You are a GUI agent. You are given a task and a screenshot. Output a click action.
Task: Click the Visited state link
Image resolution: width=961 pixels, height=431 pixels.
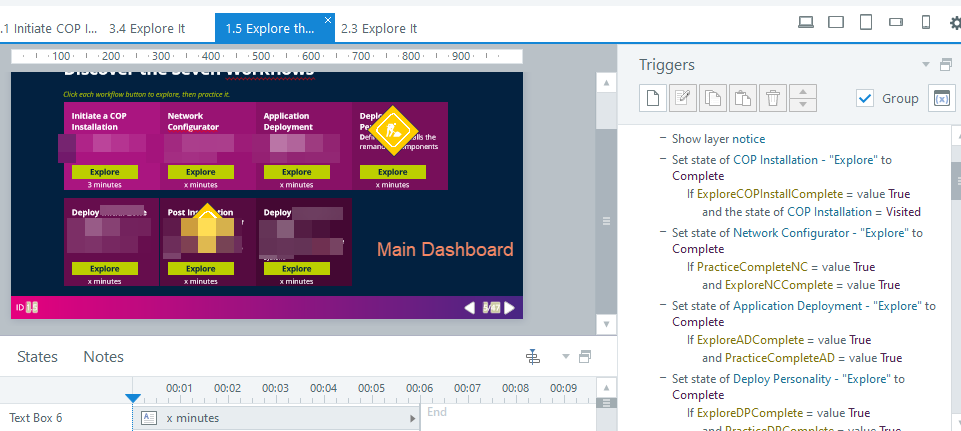pyautogui.click(x=904, y=212)
